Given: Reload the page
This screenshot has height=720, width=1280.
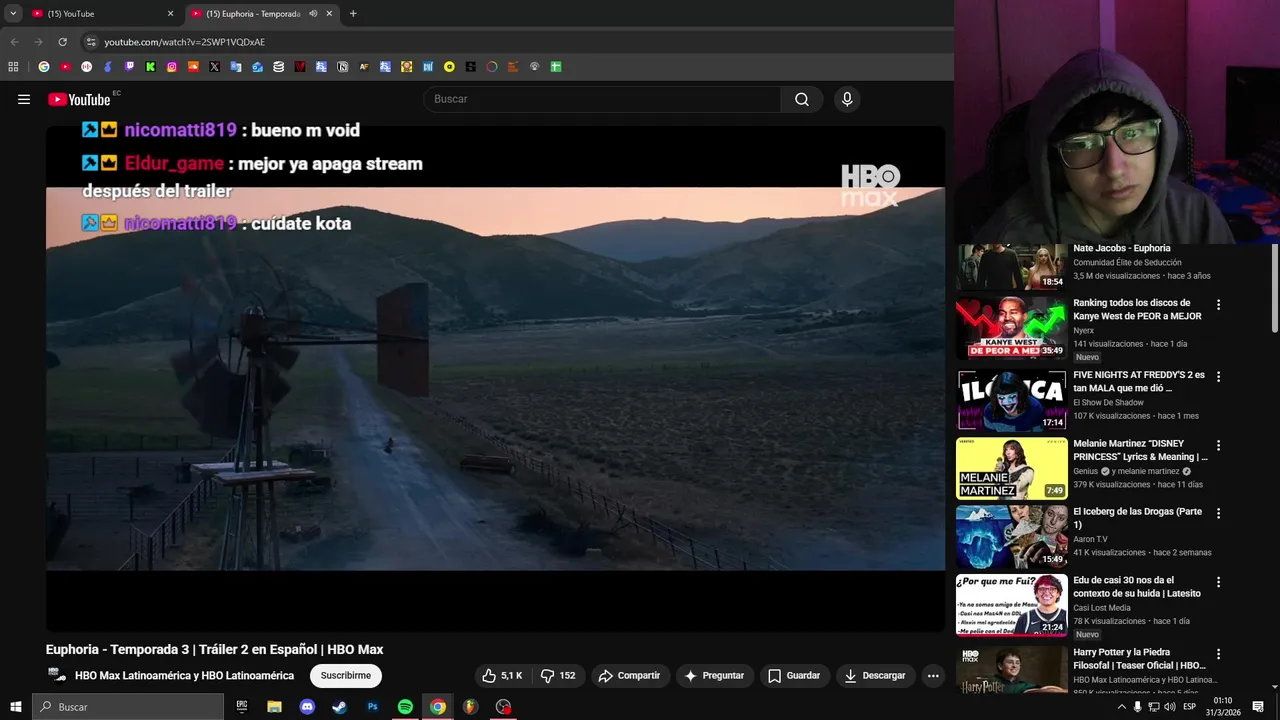Looking at the screenshot, I should (x=62, y=42).
